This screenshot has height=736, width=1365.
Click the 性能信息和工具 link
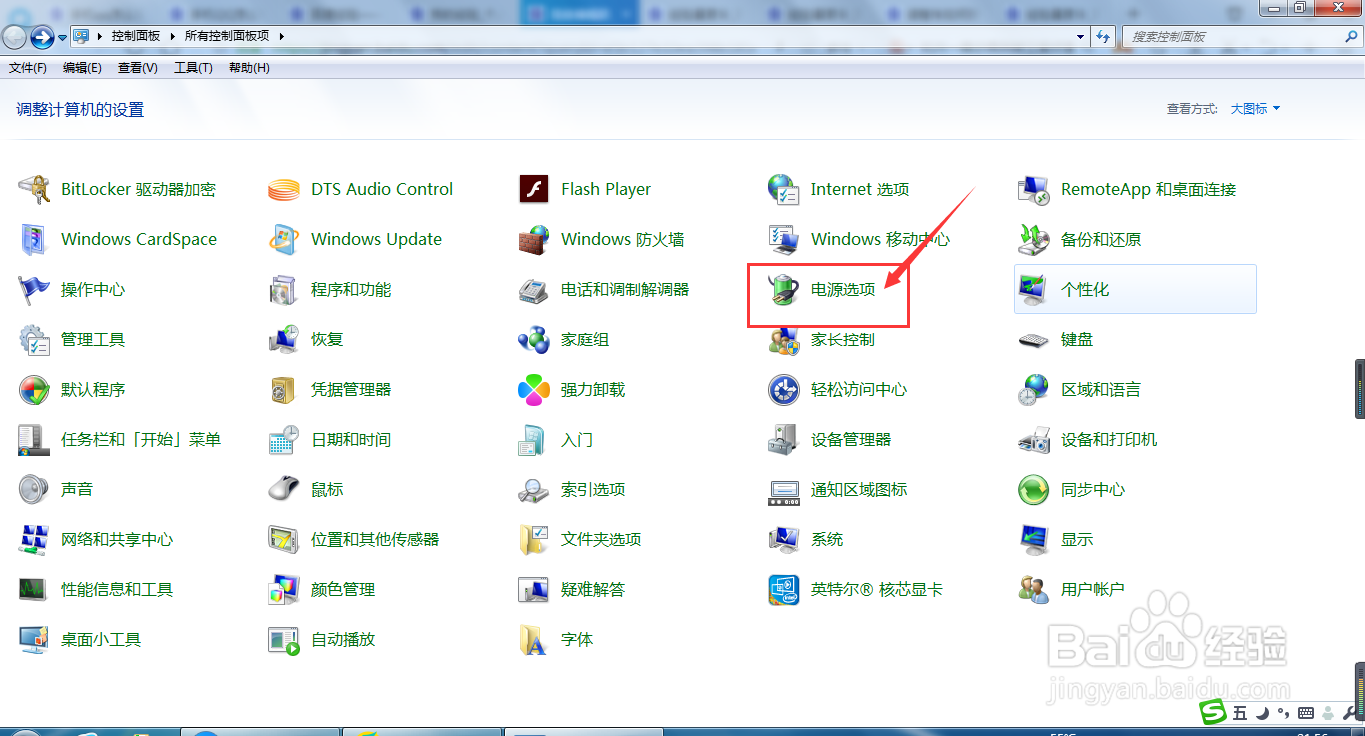[x=117, y=589]
